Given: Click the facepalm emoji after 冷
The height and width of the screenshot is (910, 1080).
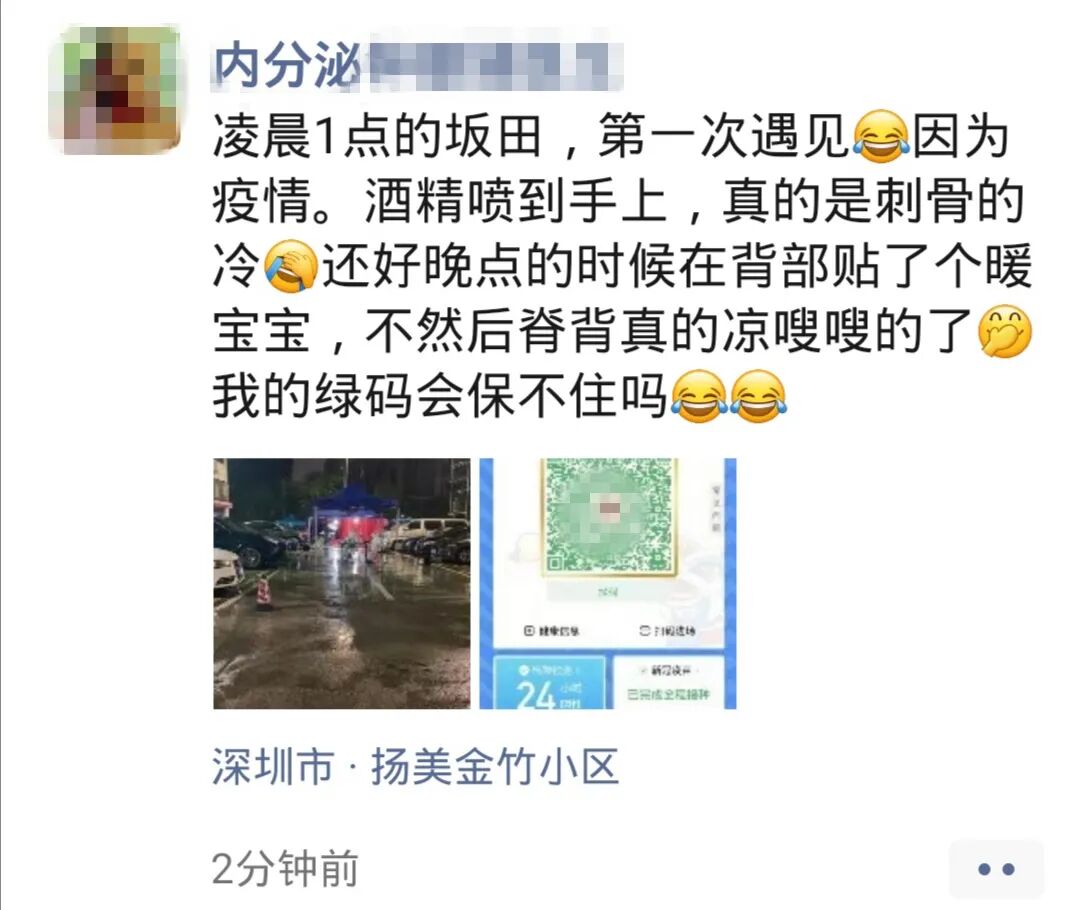Looking at the screenshot, I should click(292, 267).
